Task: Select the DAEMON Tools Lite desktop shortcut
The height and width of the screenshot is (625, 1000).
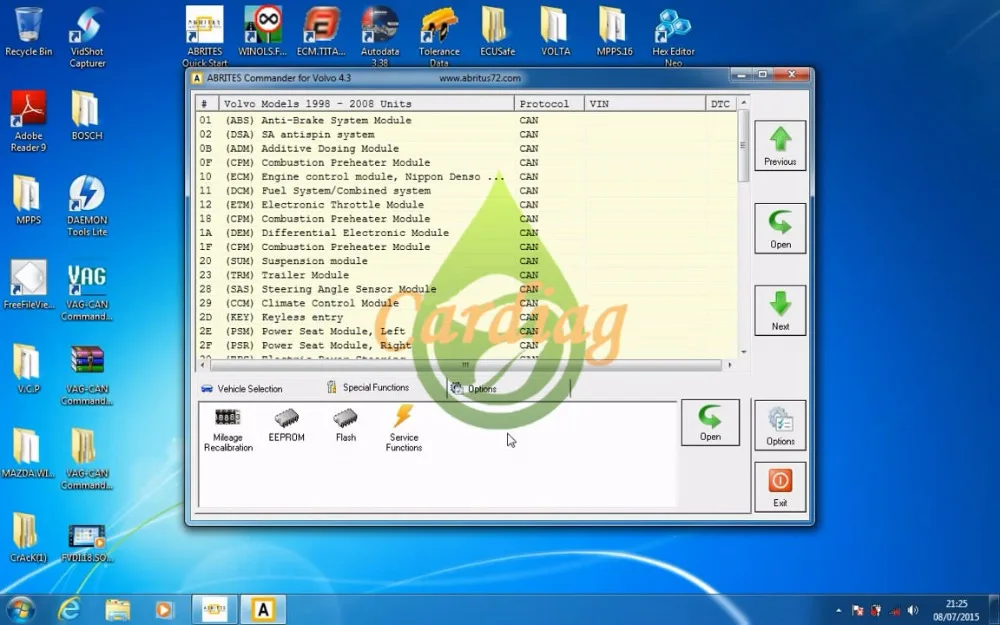Action: pos(87,206)
